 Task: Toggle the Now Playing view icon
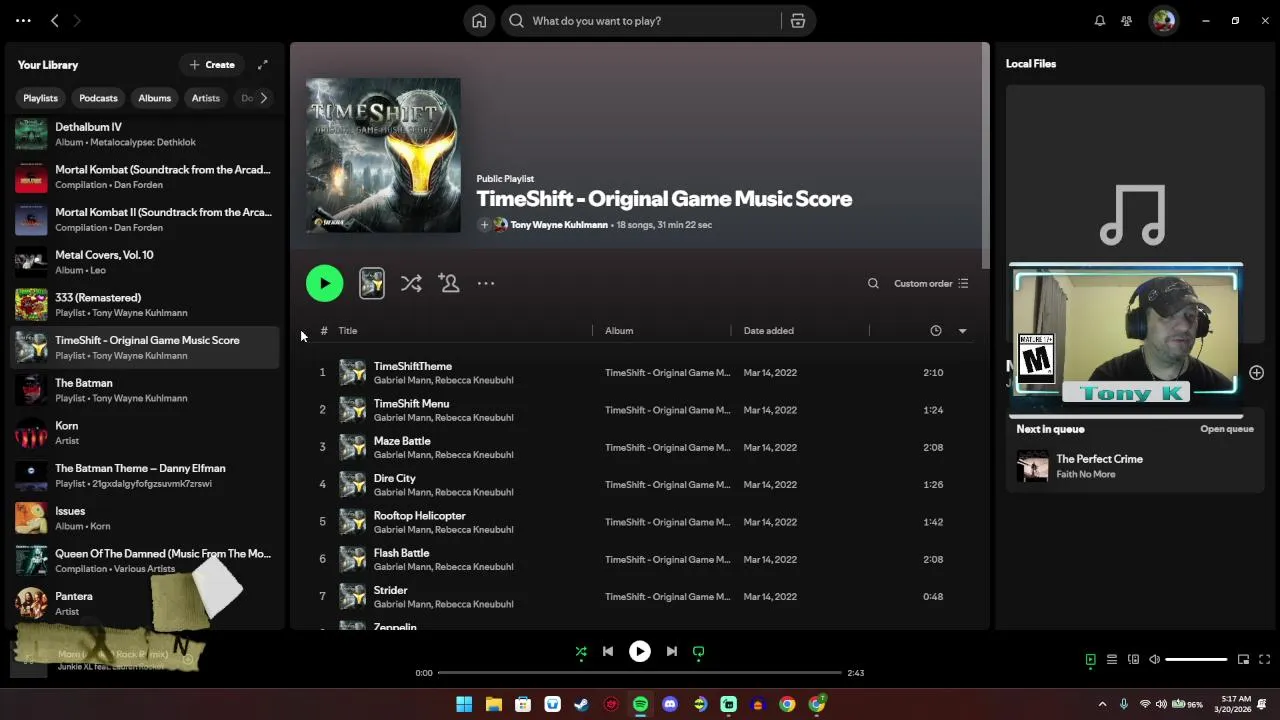(1090, 660)
